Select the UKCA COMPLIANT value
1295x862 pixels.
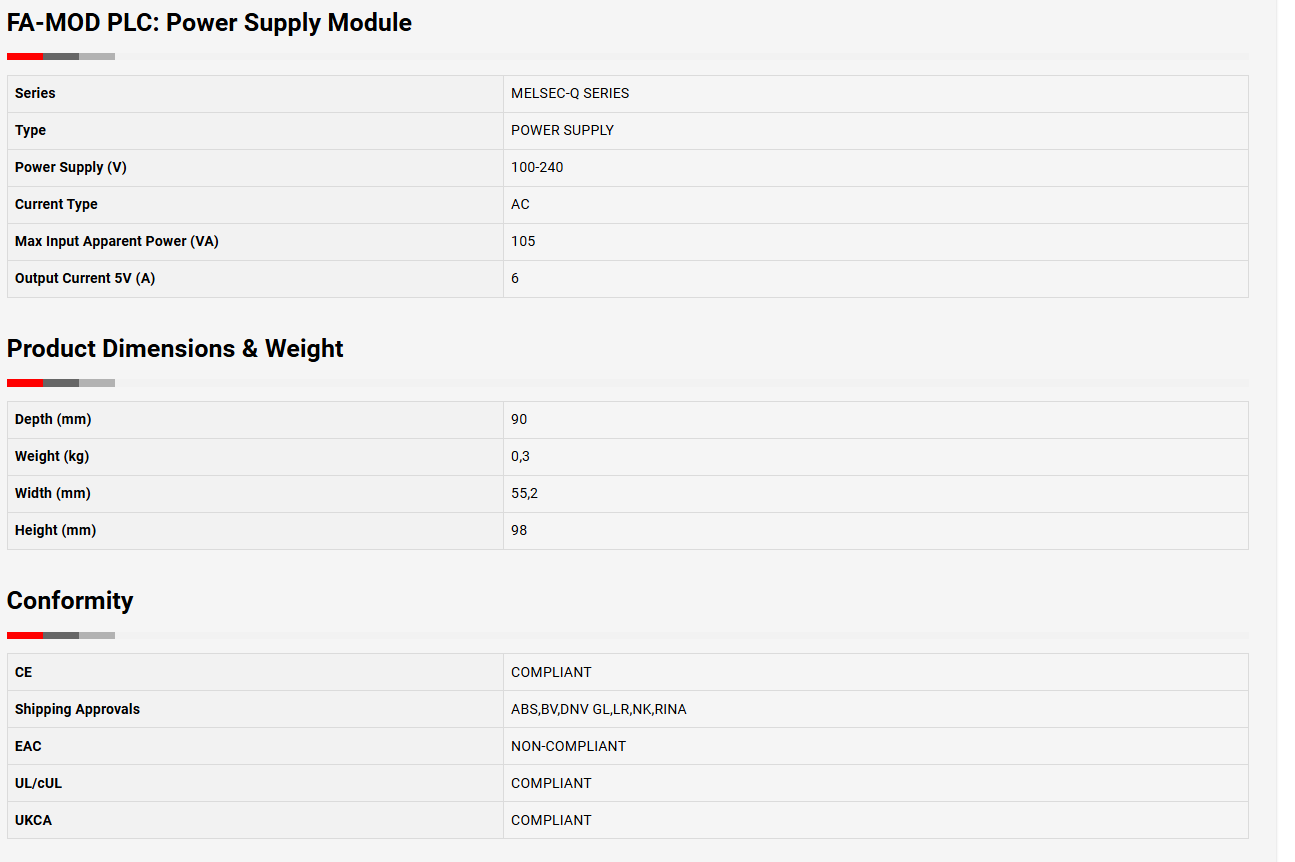point(551,820)
